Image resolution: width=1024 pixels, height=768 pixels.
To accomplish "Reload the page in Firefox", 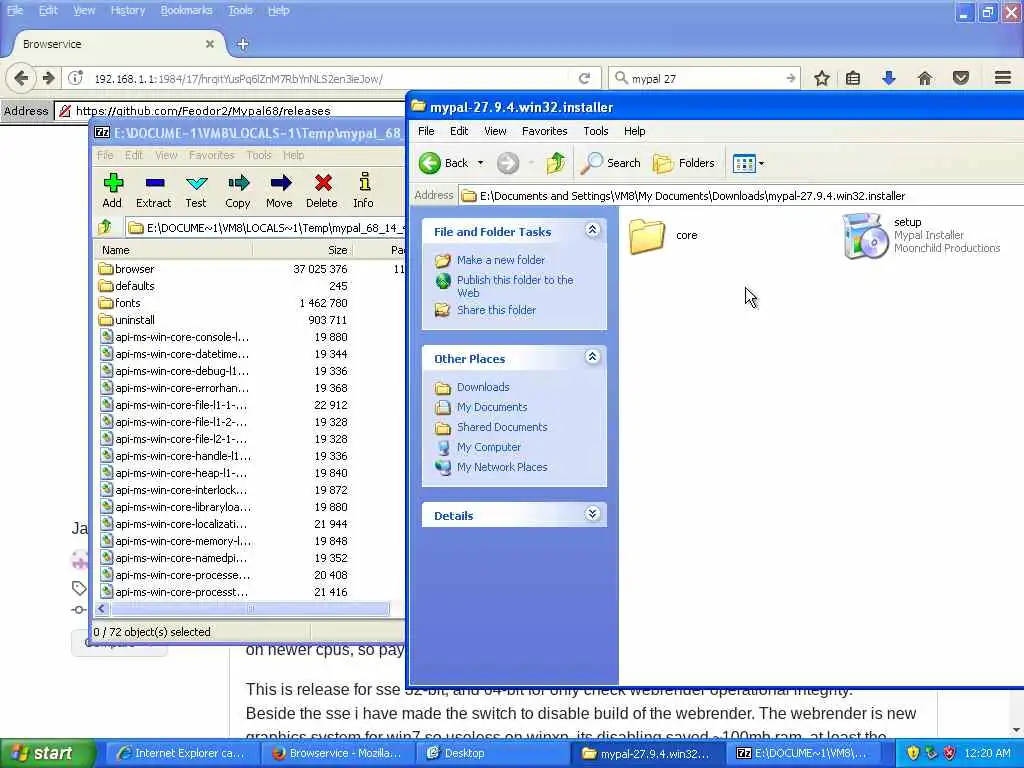I will [x=584, y=78].
